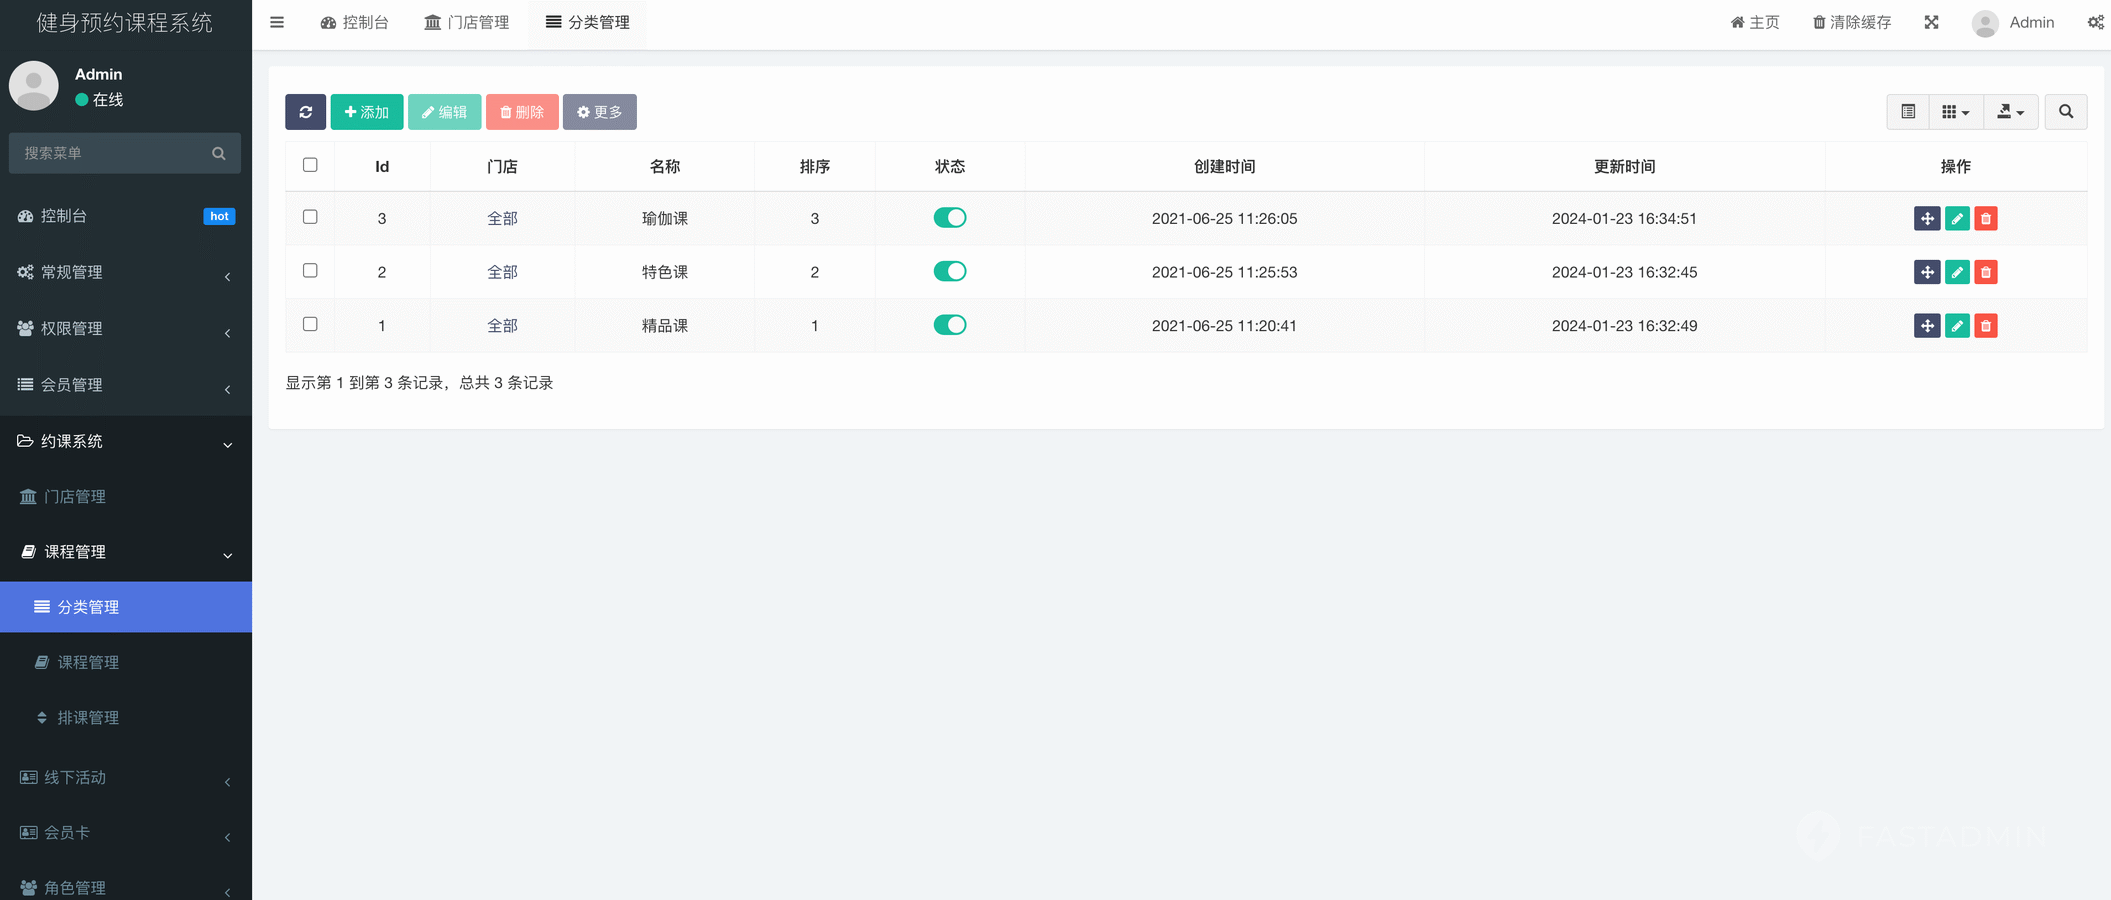Open the table search icon button
The height and width of the screenshot is (900, 2111).
click(2065, 112)
